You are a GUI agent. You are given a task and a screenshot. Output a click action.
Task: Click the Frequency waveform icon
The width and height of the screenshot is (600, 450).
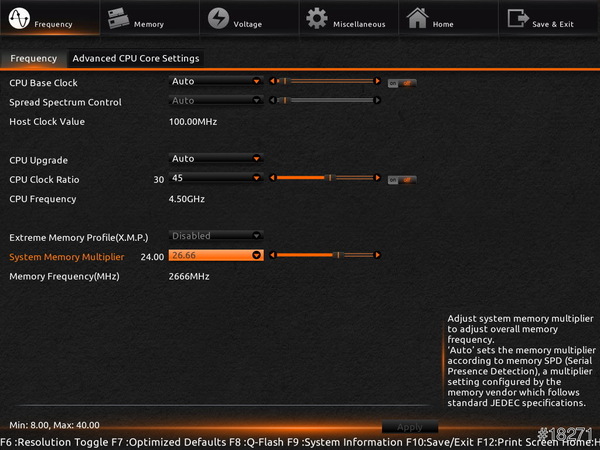[19, 18]
